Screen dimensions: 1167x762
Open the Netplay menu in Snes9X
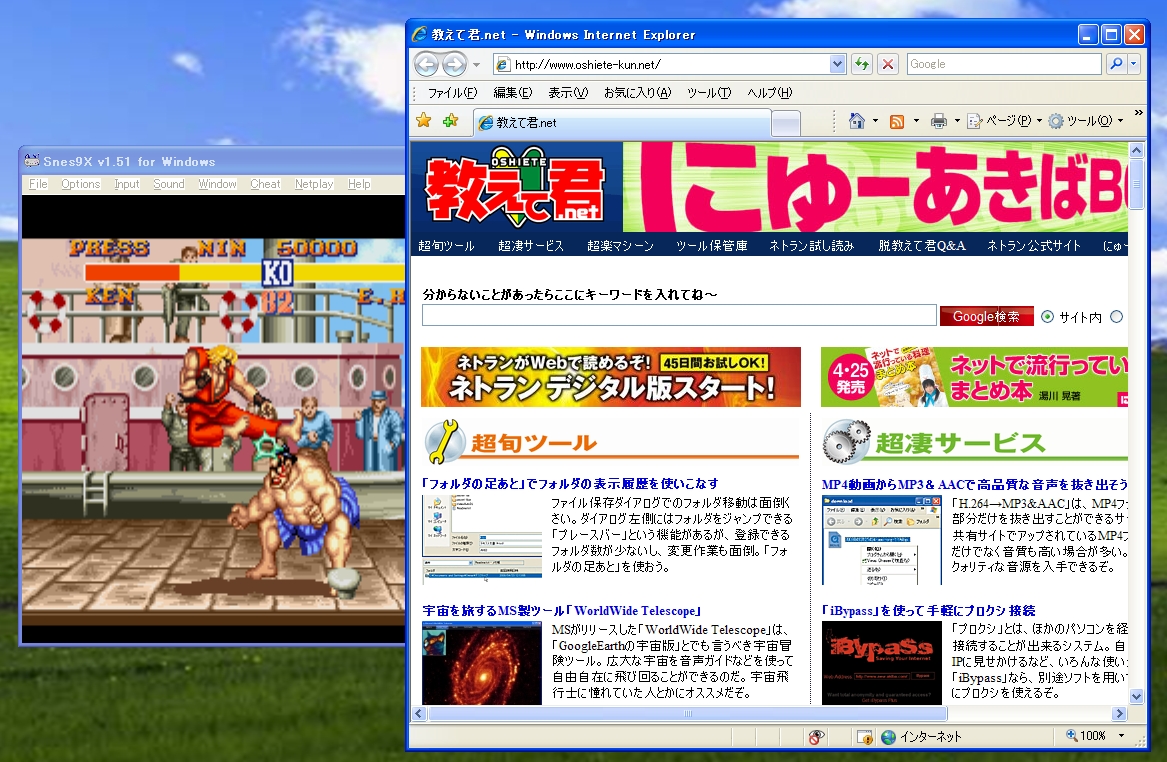coord(314,184)
